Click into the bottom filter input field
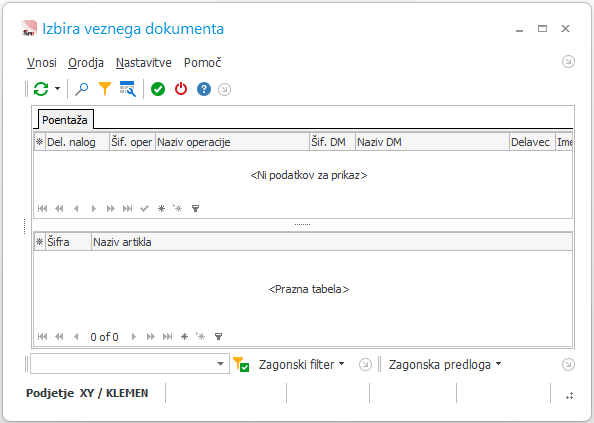The image size is (594, 423). tap(122, 364)
